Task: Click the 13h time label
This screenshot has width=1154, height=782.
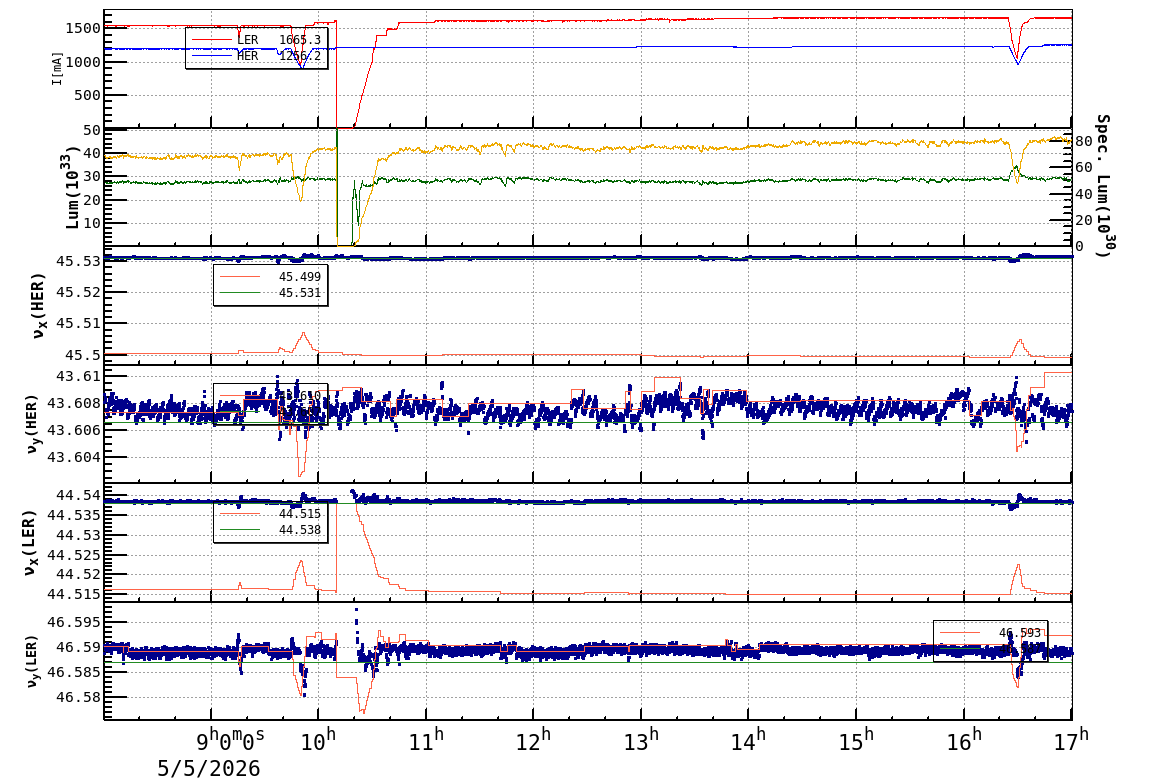Action: click(642, 739)
